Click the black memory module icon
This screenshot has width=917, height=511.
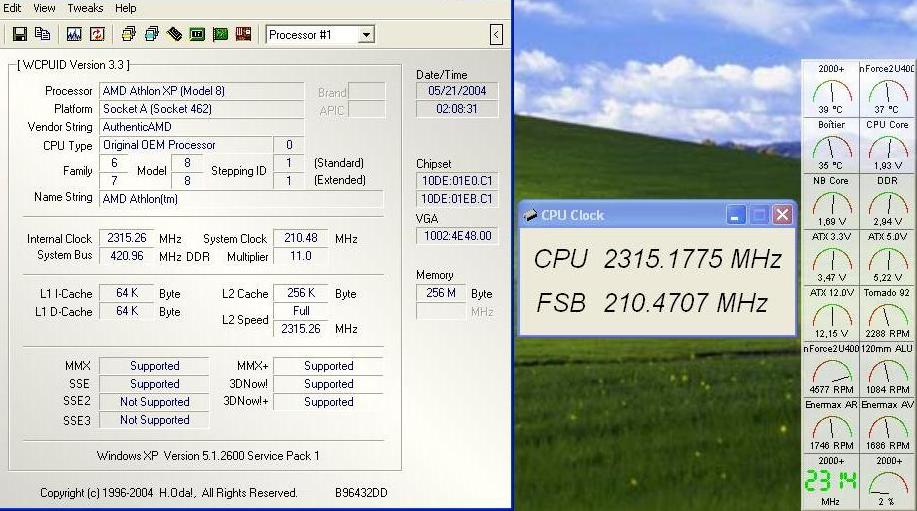174,34
